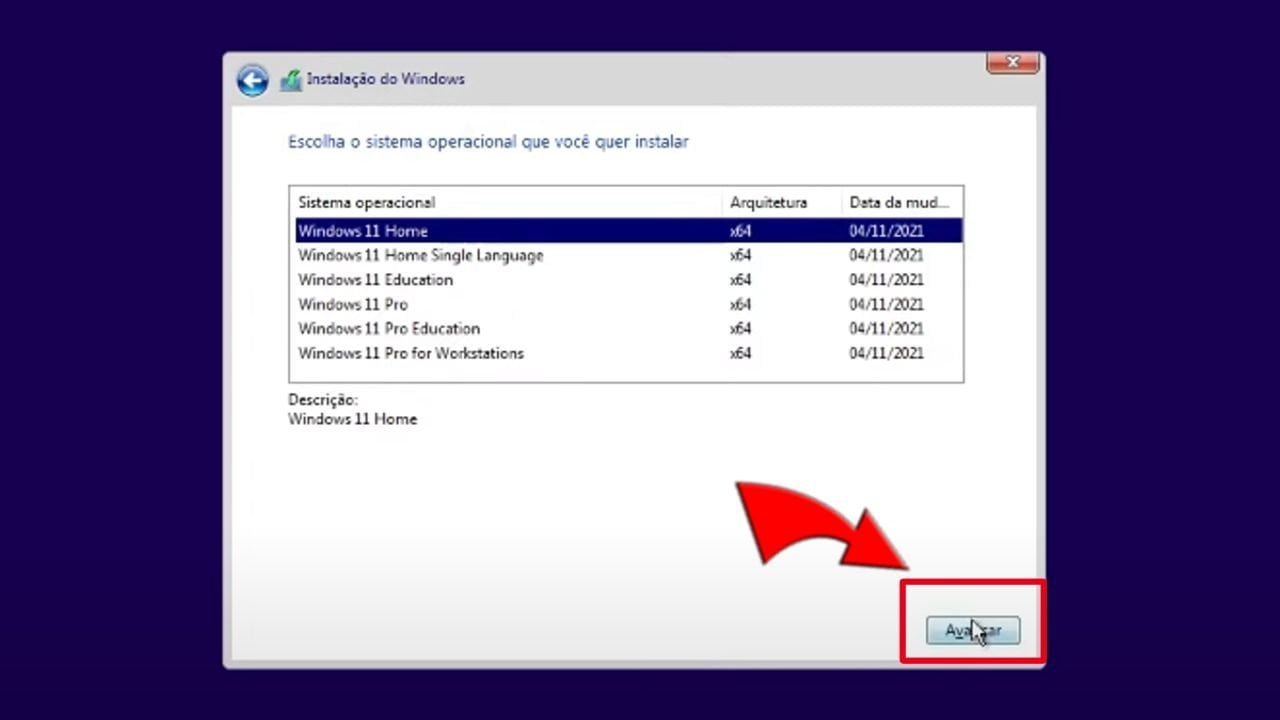
Task: Click x64 in the Windows 11 Education row
Action: click(740, 280)
